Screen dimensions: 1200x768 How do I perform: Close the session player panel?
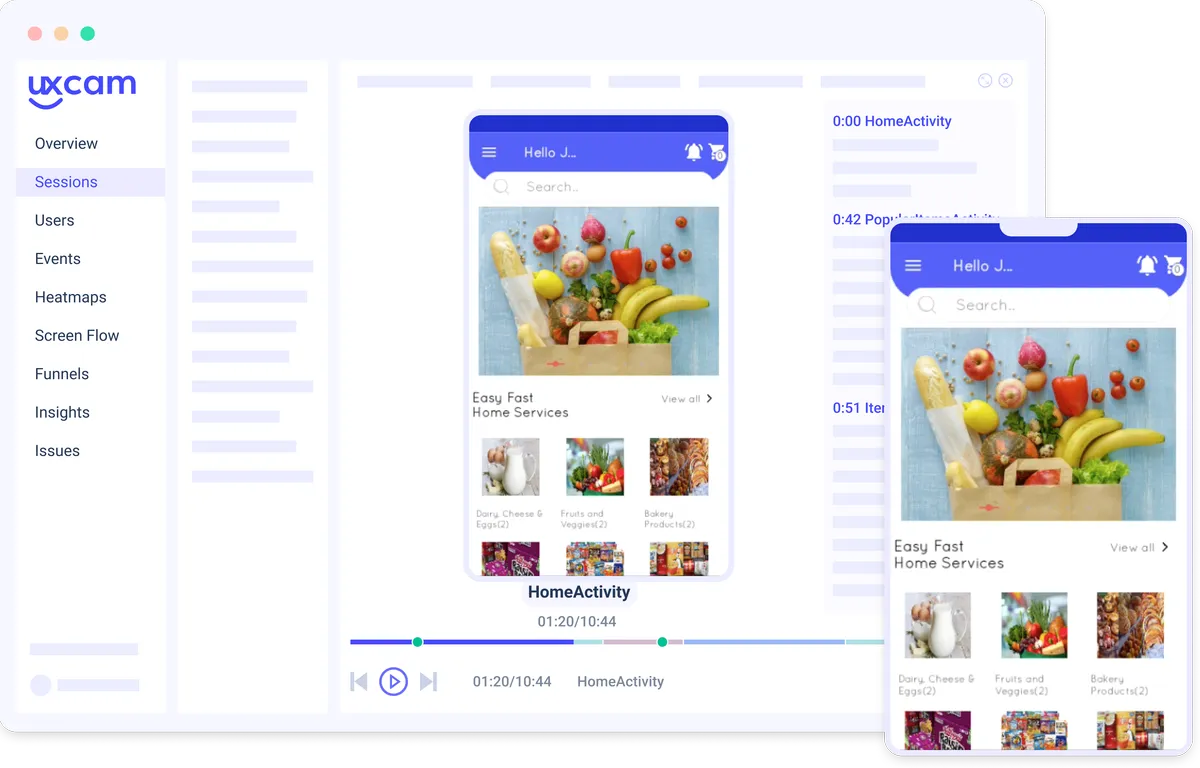pyautogui.click(x=1006, y=81)
